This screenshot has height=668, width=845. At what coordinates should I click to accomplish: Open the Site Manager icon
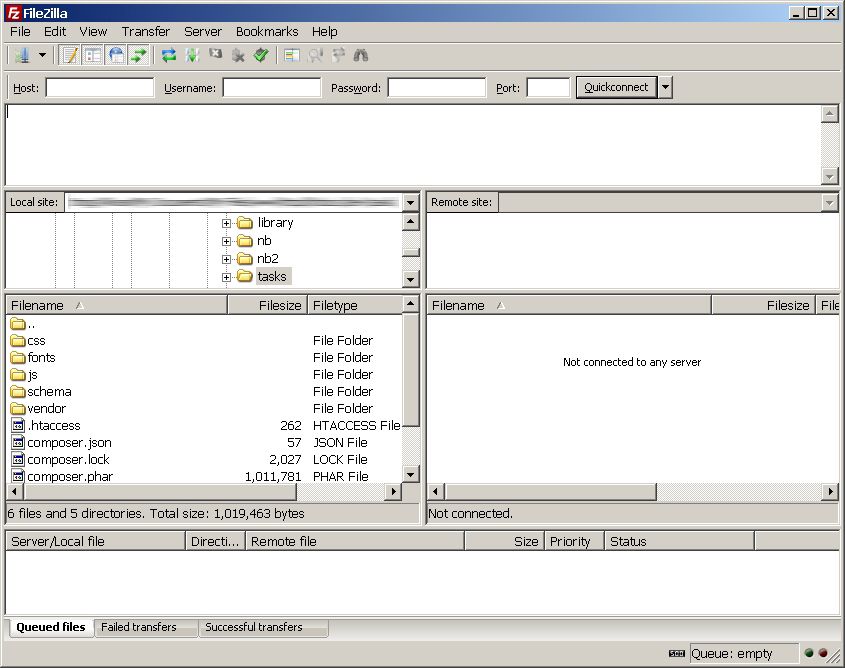tap(22, 55)
